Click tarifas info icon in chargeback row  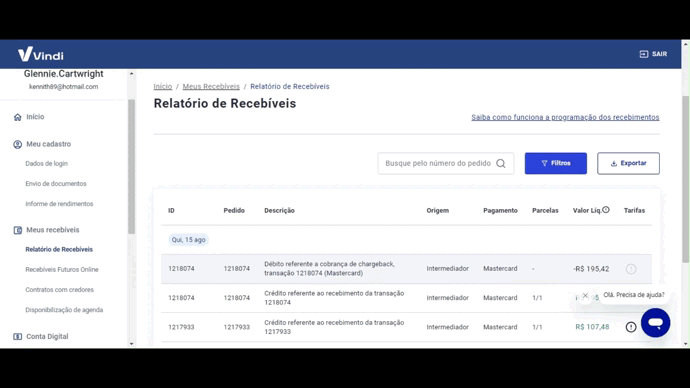point(631,269)
